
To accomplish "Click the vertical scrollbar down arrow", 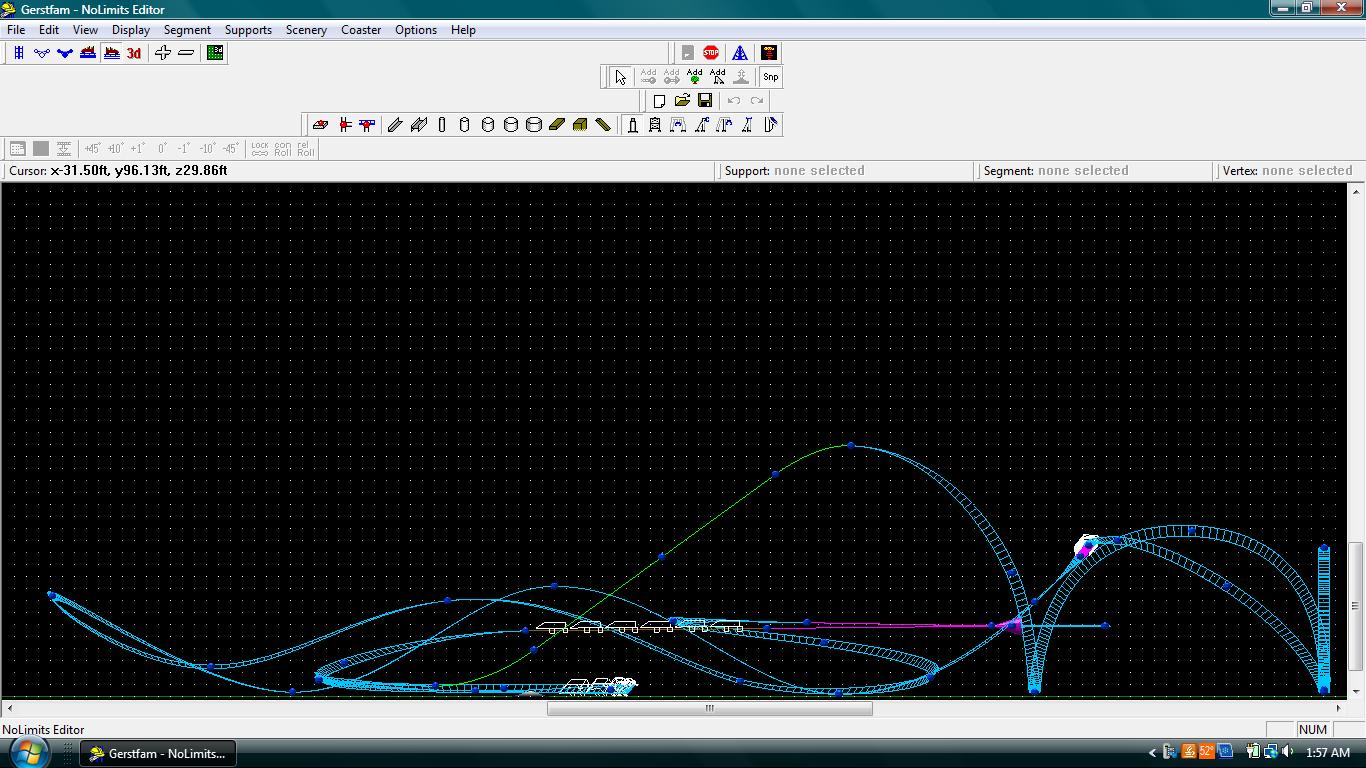I will 1356,691.
